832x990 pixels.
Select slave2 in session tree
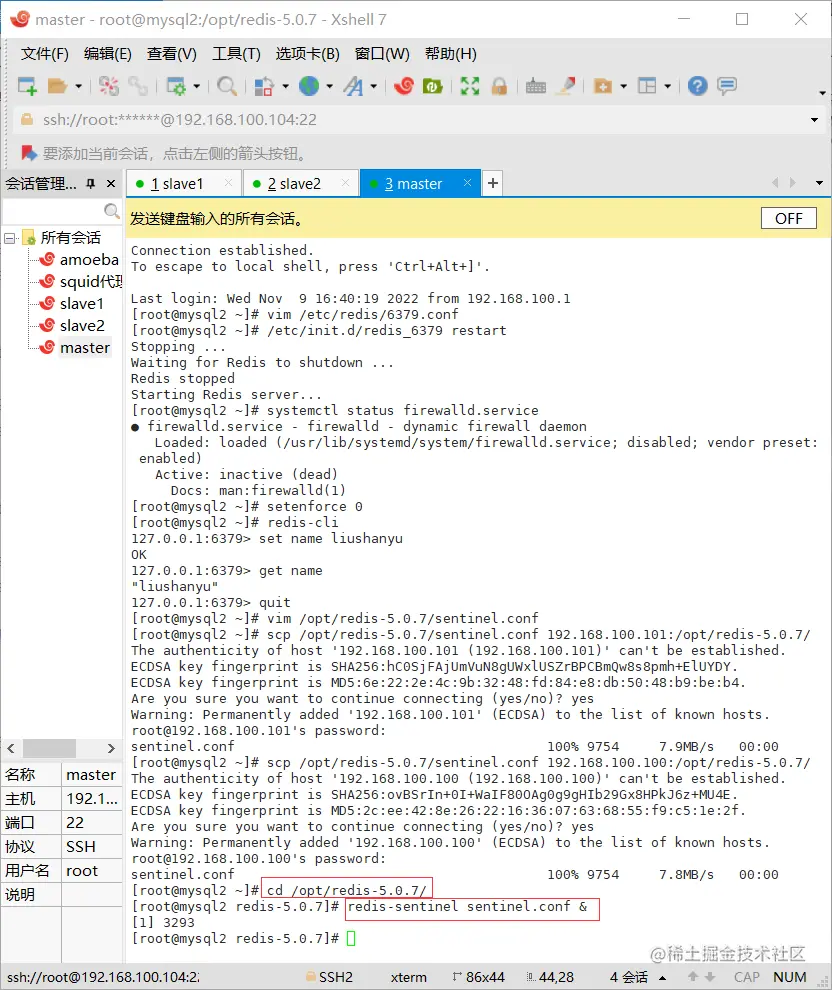tap(81, 326)
